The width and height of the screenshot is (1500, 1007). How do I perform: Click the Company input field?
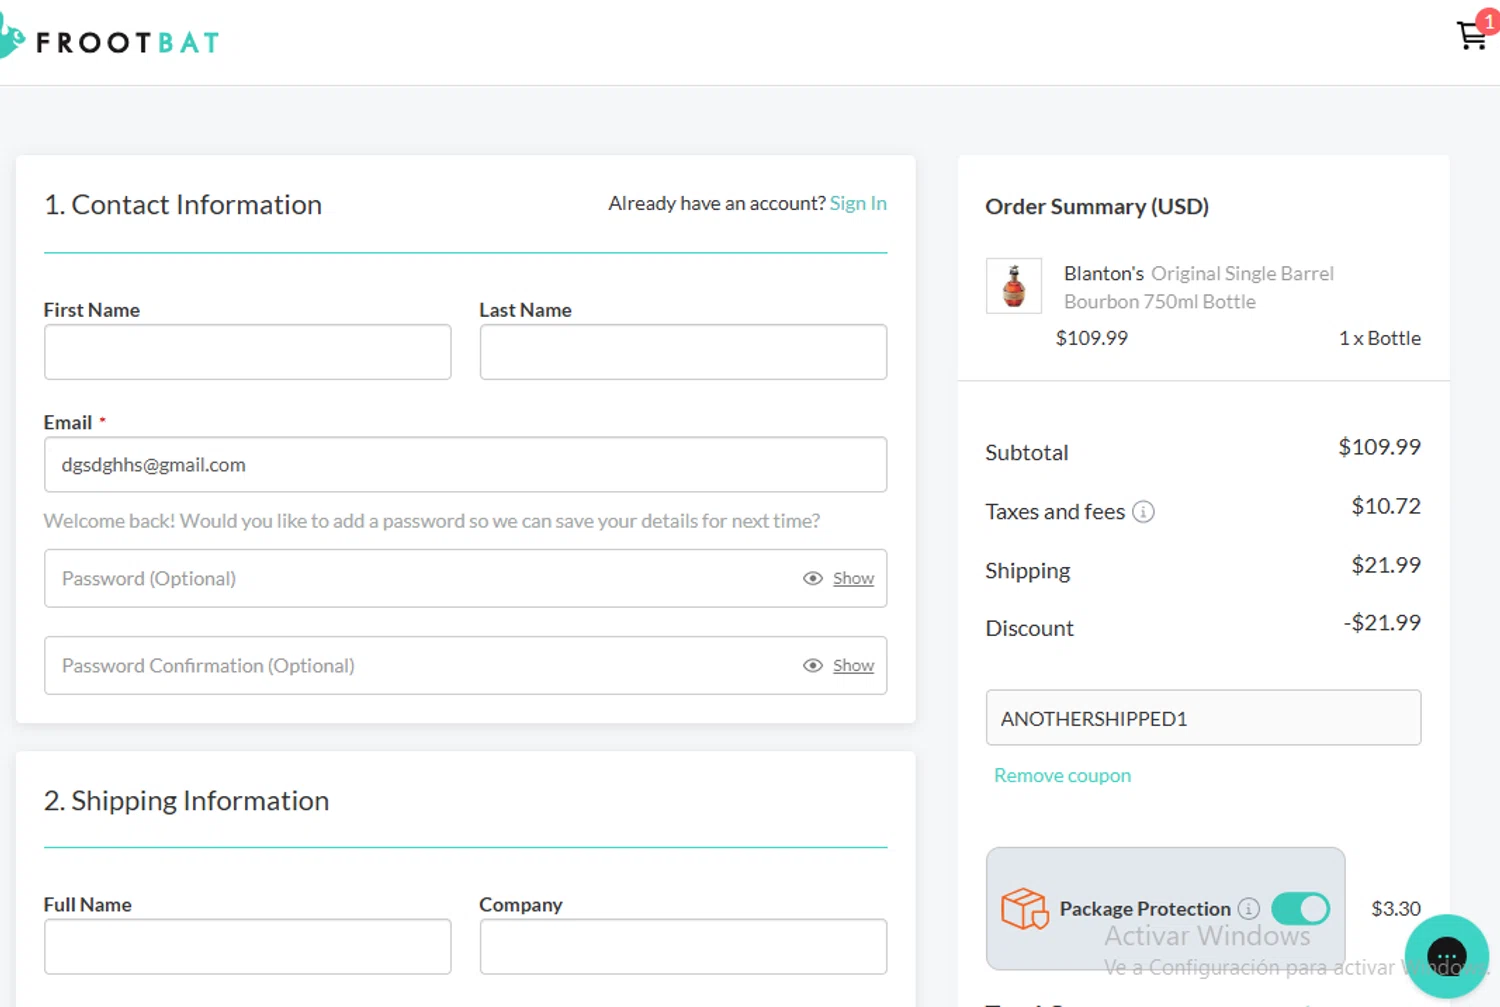[x=683, y=946]
